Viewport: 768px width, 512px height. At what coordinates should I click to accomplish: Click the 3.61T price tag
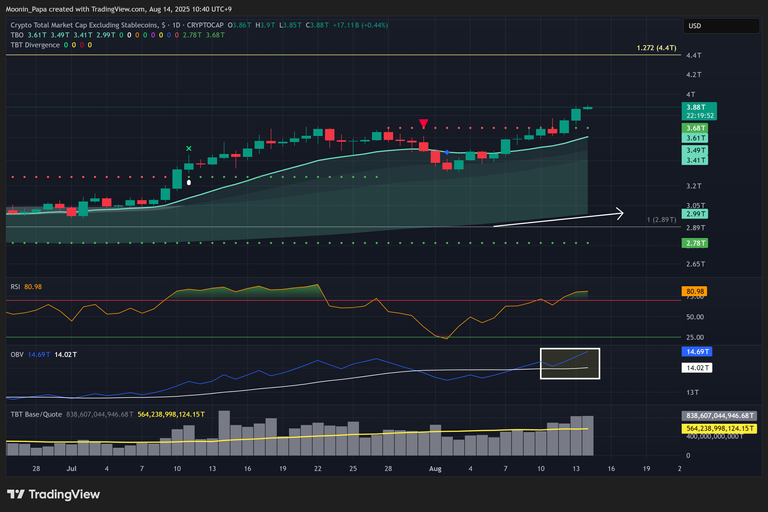[x=695, y=138]
